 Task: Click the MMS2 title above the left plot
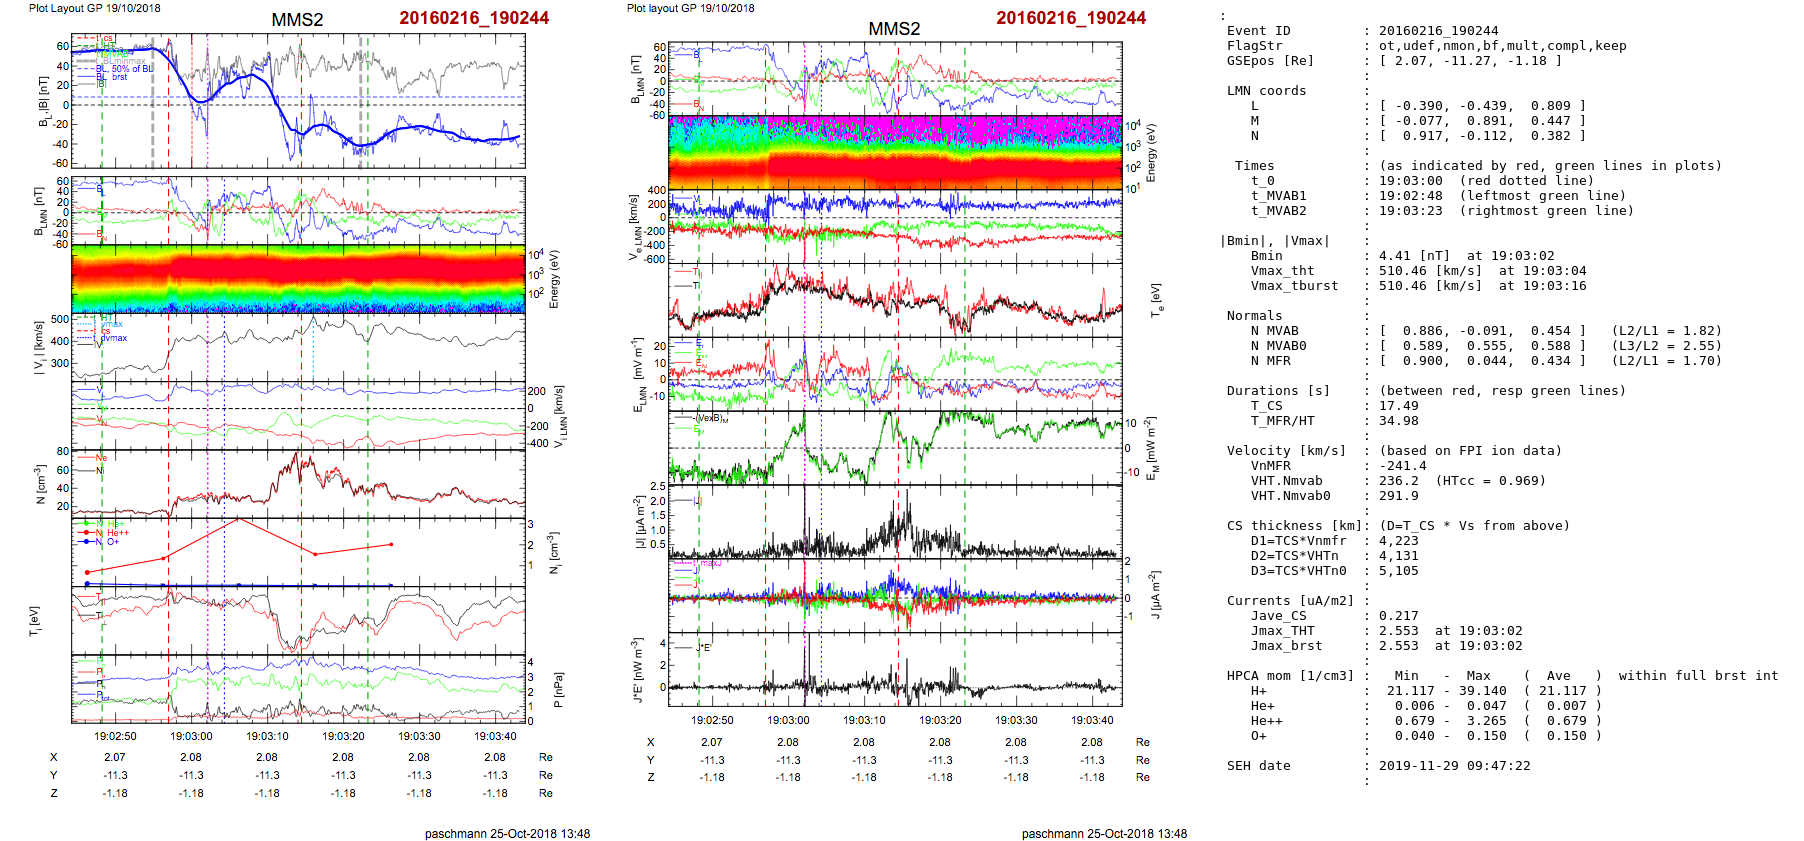tap(297, 20)
